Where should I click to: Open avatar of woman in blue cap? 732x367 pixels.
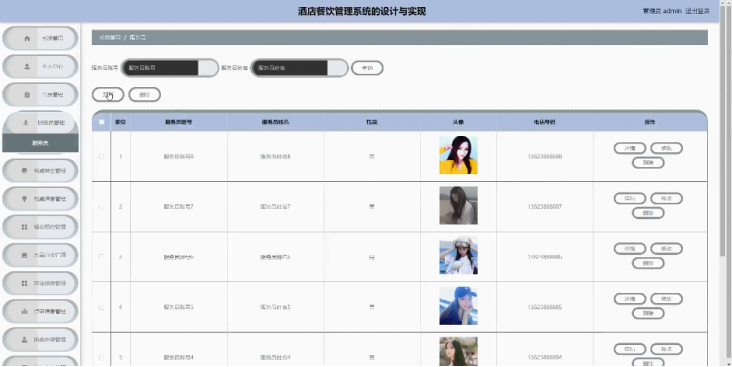[458, 306]
